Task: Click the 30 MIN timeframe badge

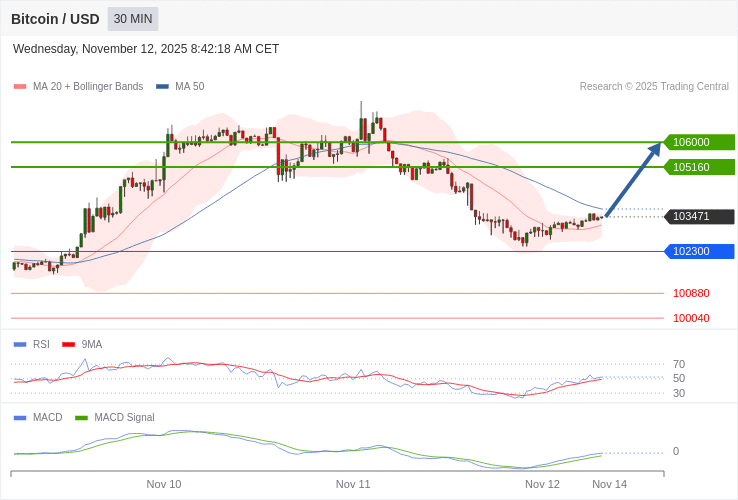Action: (x=133, y=19)
